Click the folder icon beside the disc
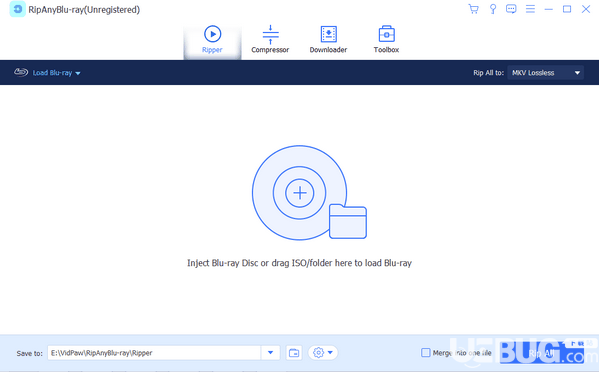 [x=348, y=222]
